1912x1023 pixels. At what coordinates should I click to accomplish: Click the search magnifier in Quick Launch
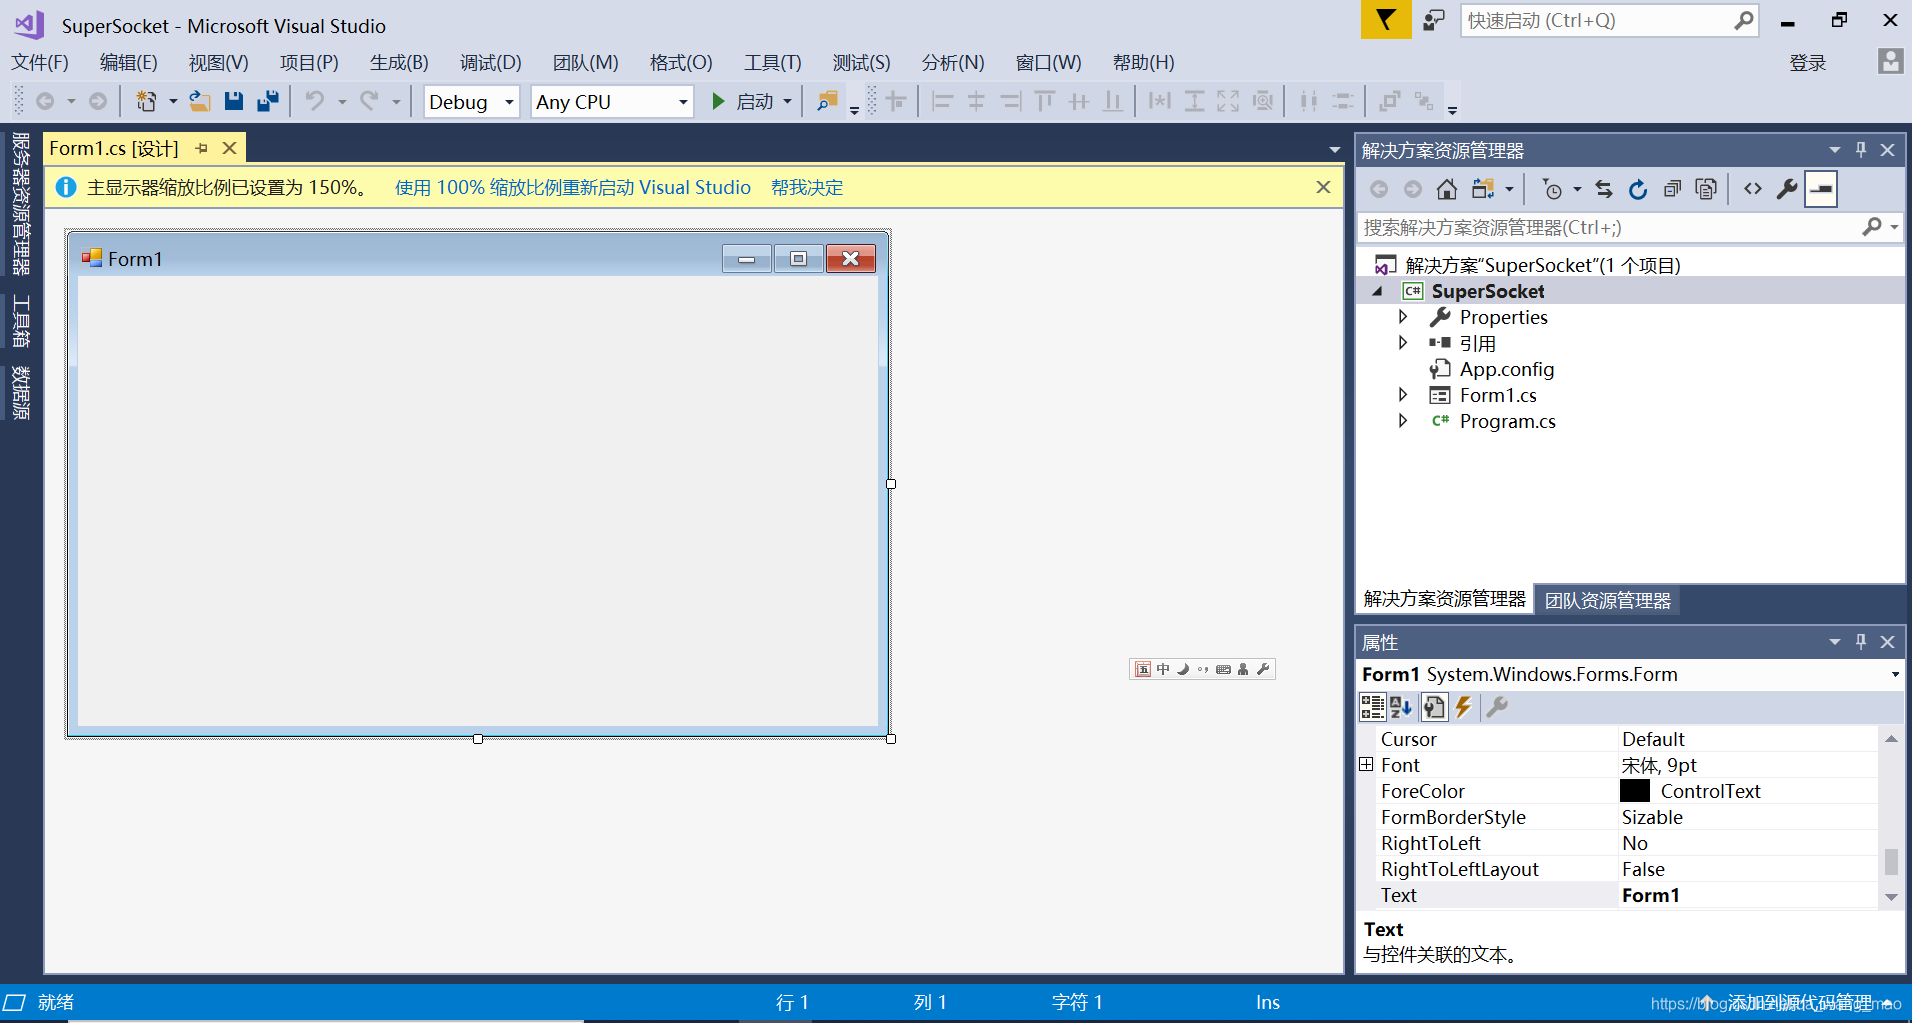(1744, 20)
